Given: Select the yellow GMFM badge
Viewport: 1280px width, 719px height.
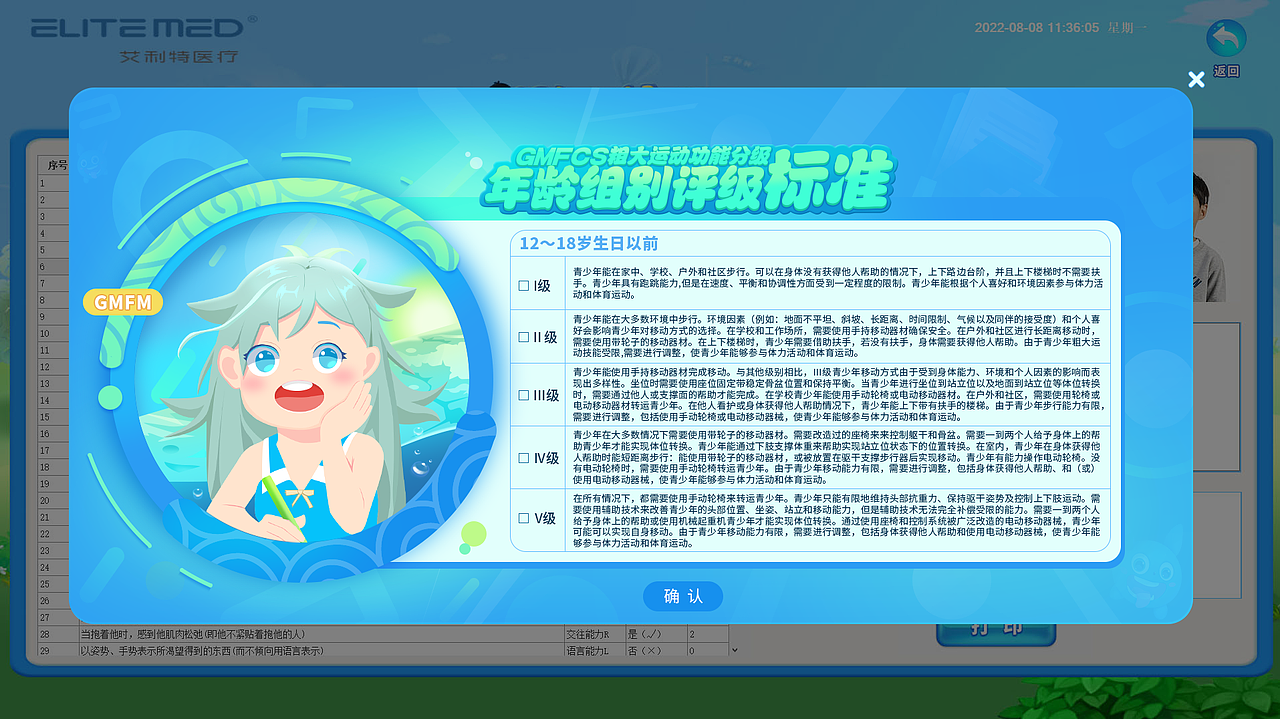Looking at the screenshot, I should click(121, 302).
